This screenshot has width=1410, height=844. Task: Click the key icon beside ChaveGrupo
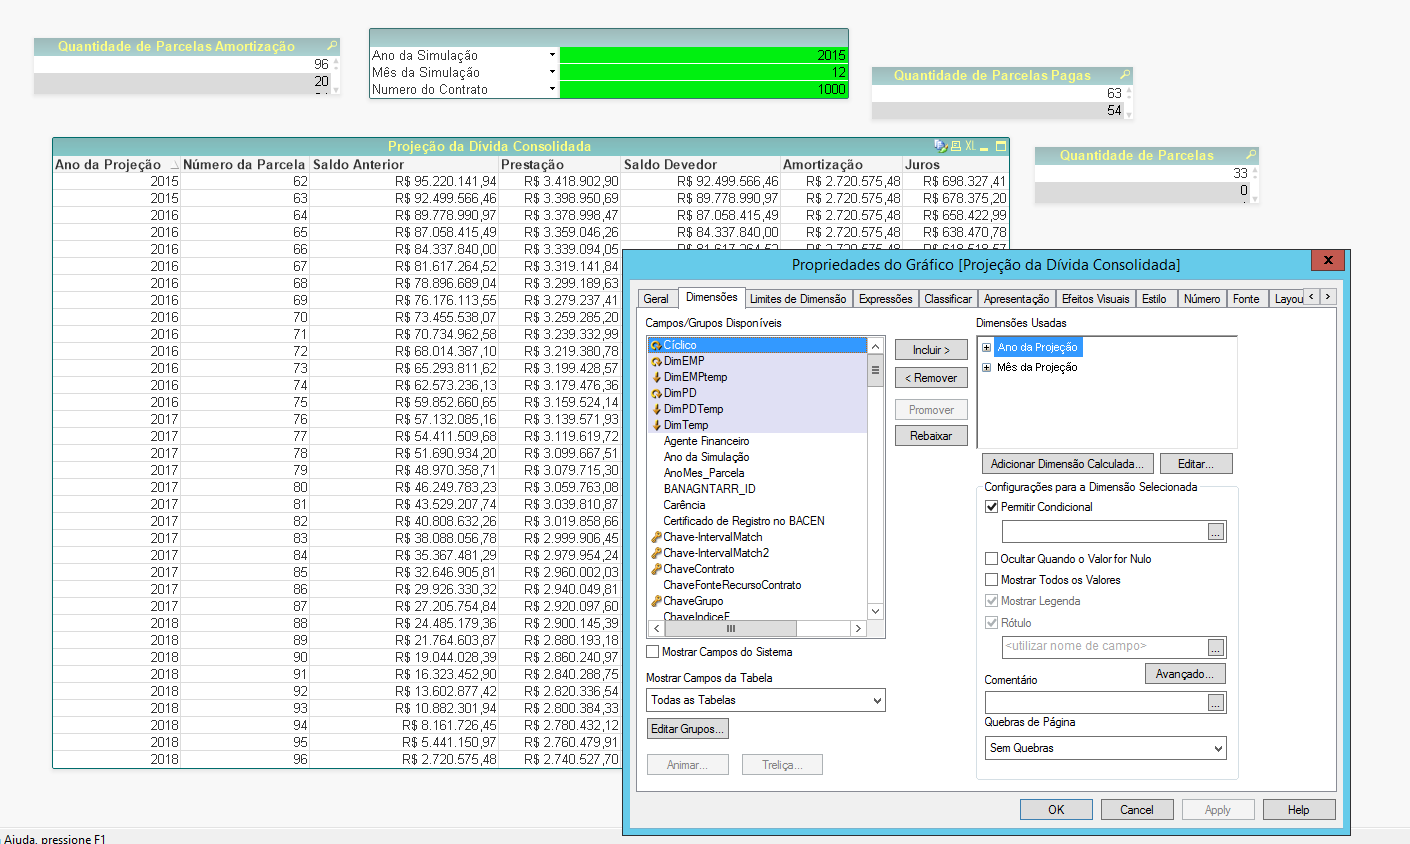pyautogui.click(x=656, y=601)
